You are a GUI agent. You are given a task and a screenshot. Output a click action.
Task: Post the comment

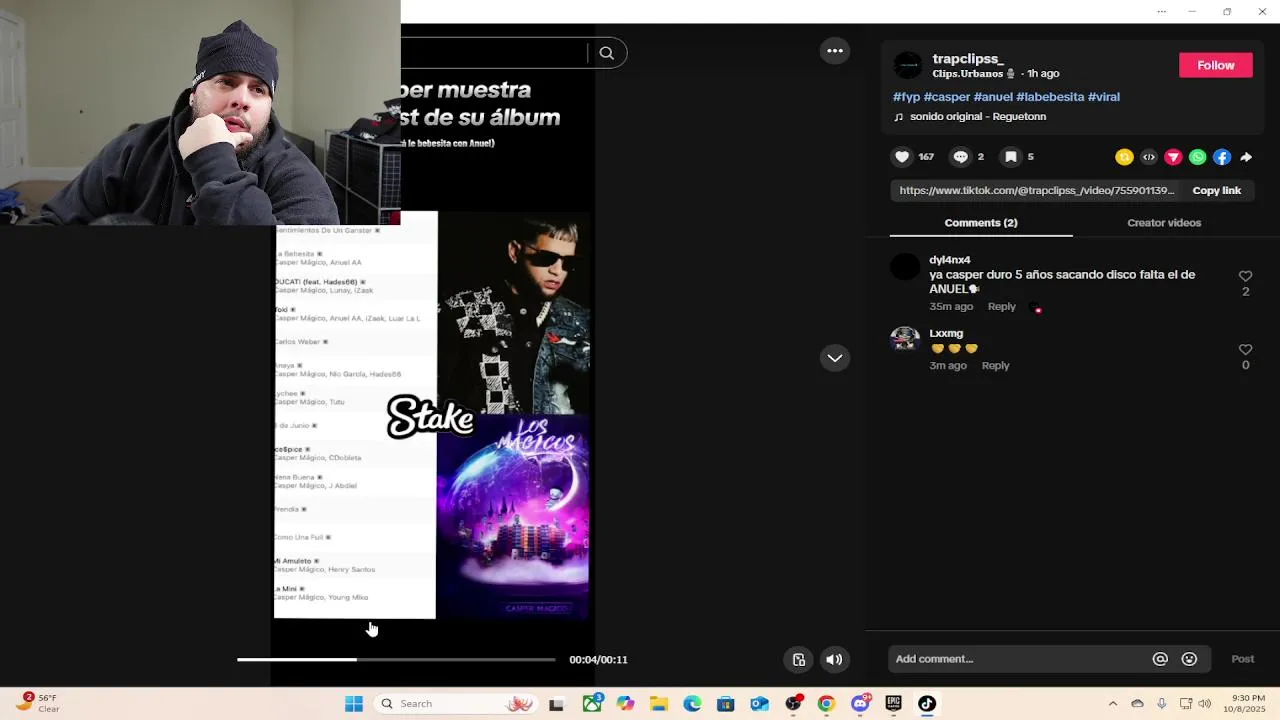point(1242,659)
